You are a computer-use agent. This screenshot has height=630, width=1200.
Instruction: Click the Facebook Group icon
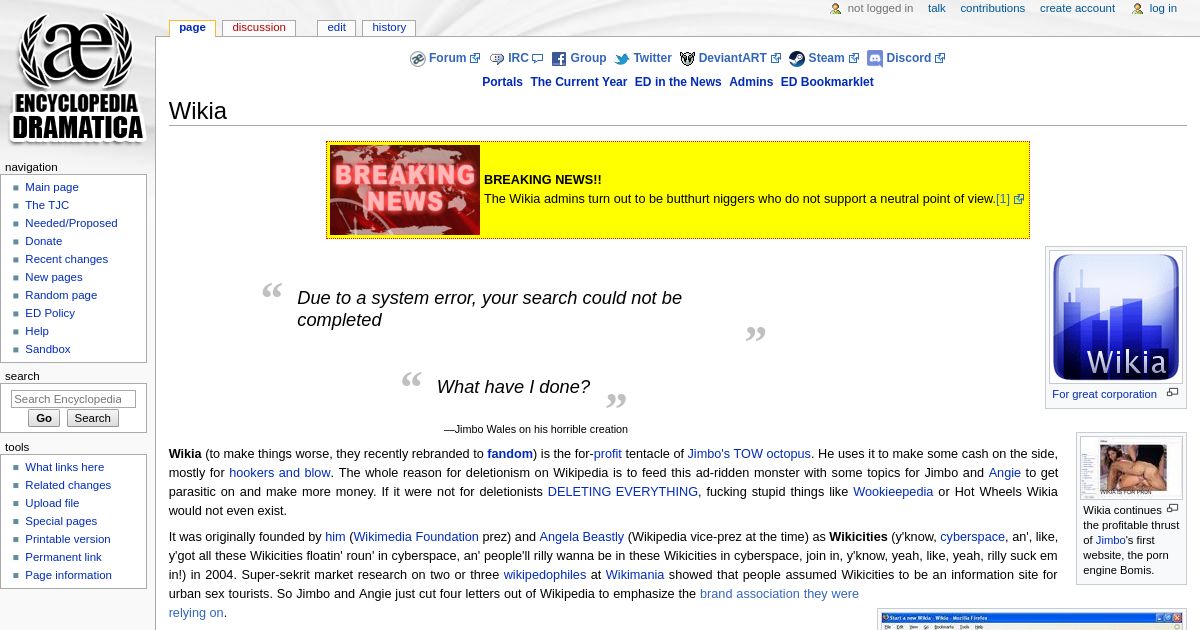point(559,59)
